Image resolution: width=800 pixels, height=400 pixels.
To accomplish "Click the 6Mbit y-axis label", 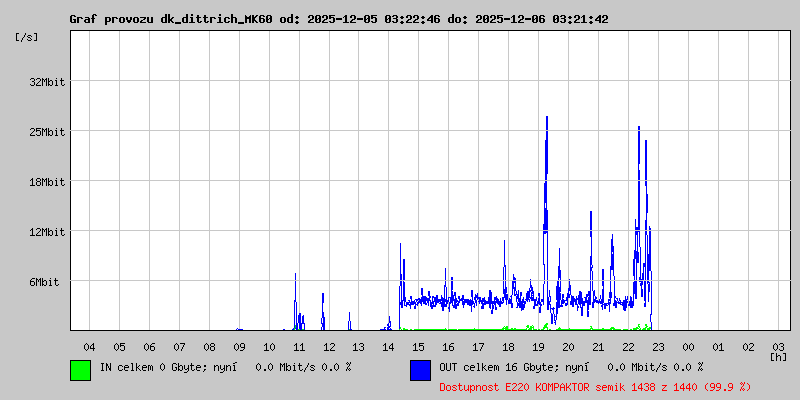I will tap(44, 282).
